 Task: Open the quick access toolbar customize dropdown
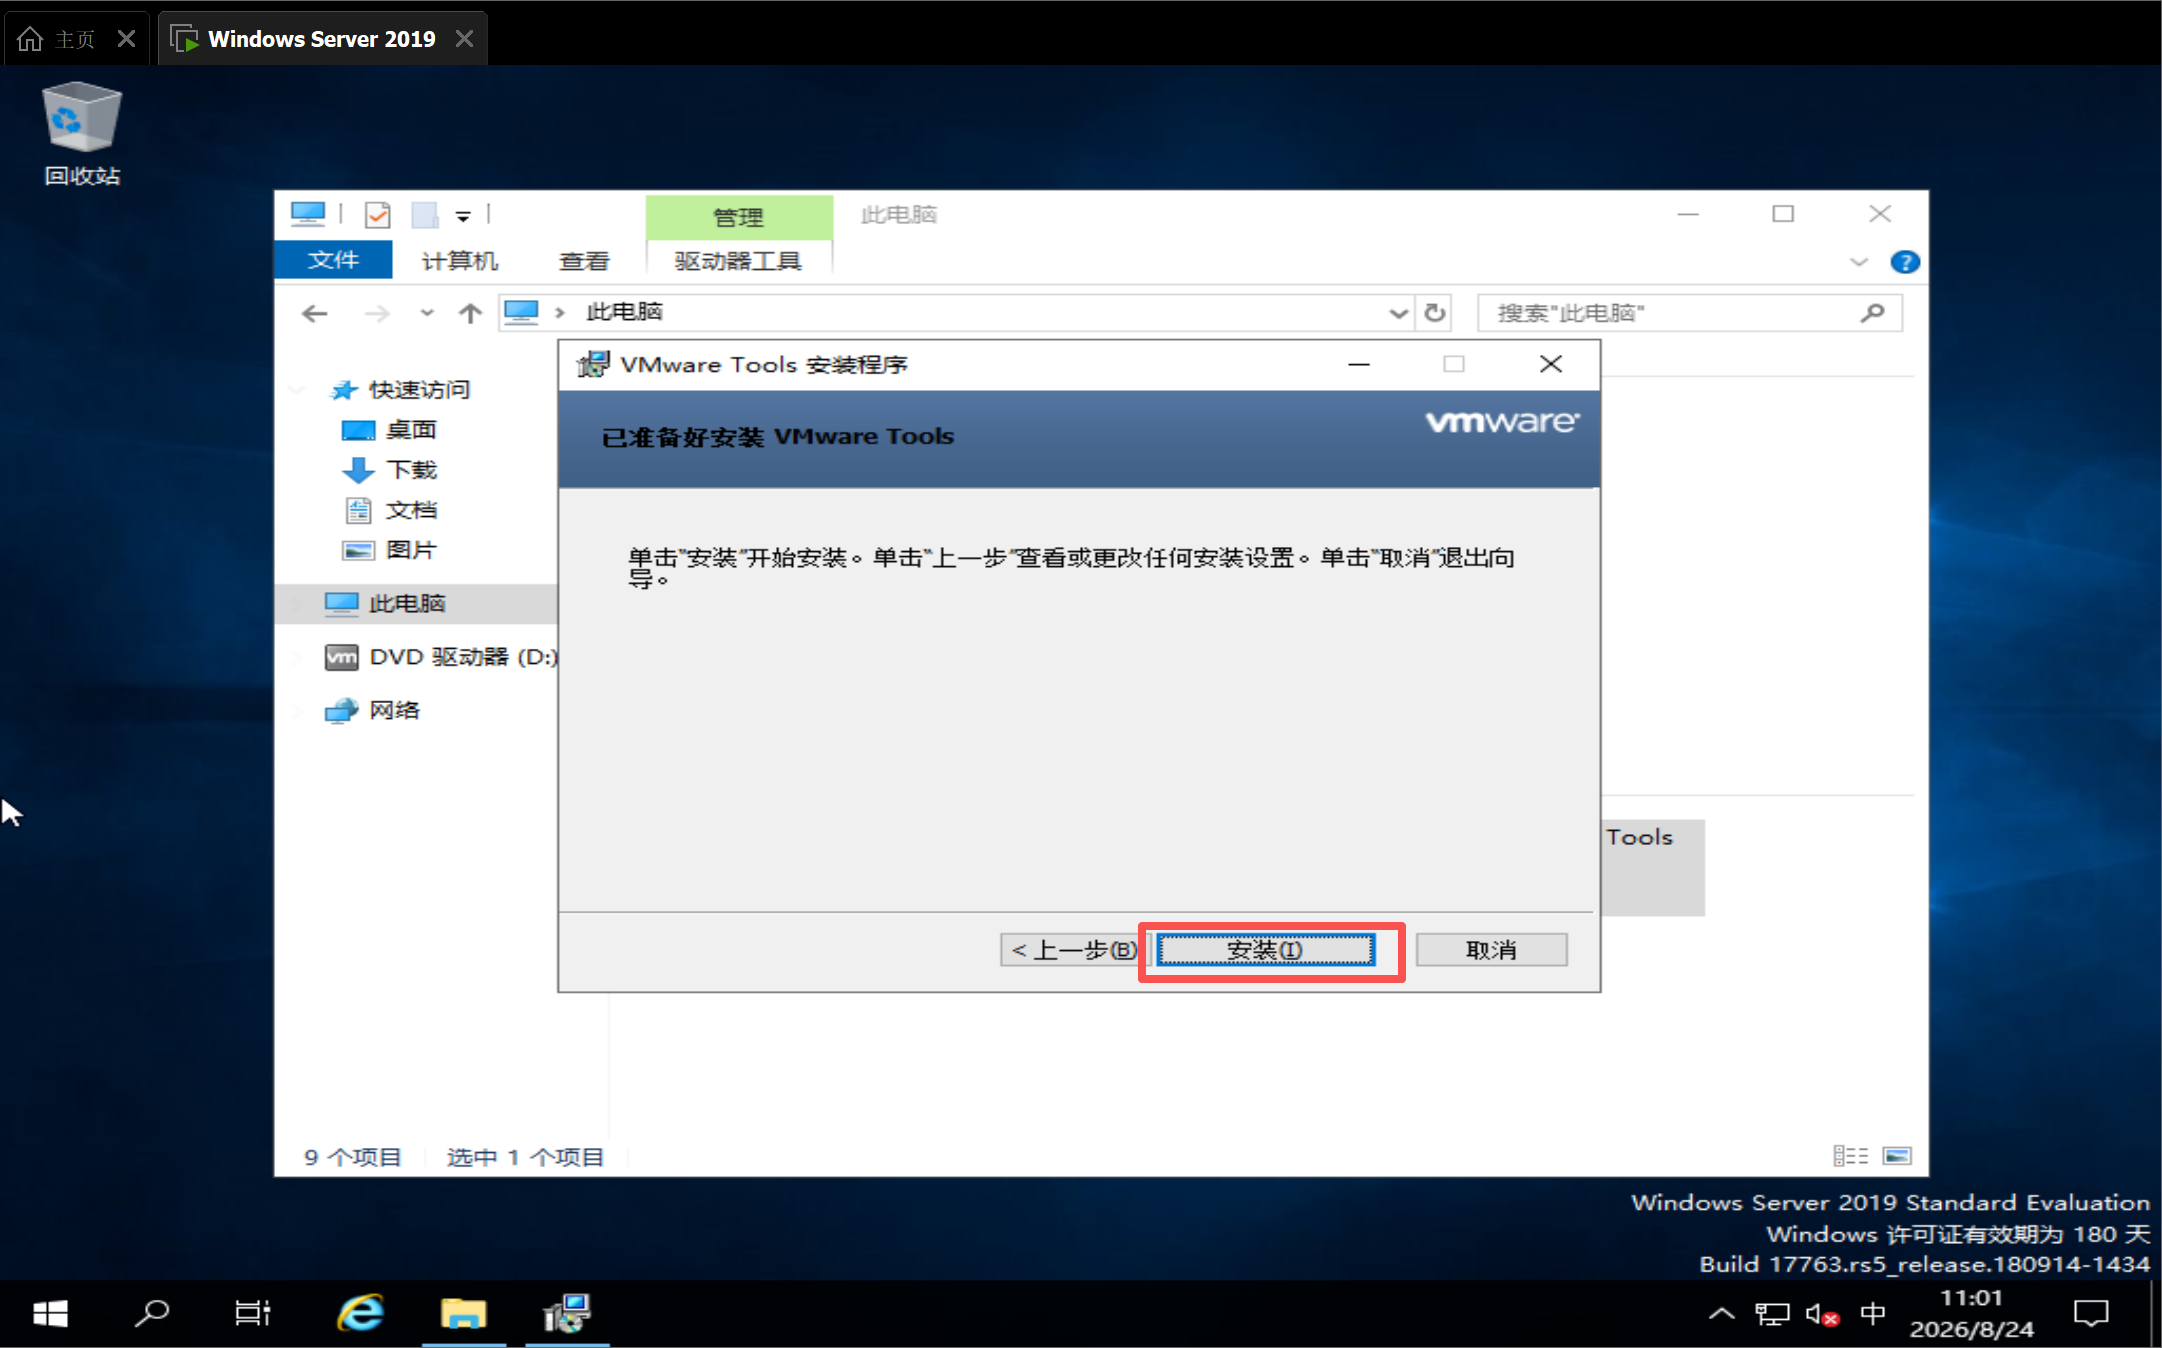click(x=463, y=216)
